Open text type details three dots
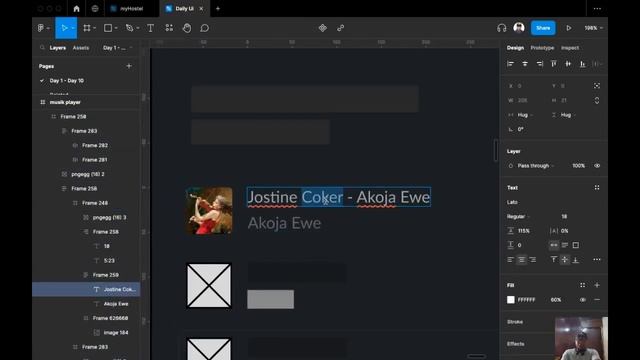The image size is (640, 360). pyautogui.click(x=597, y=260)
